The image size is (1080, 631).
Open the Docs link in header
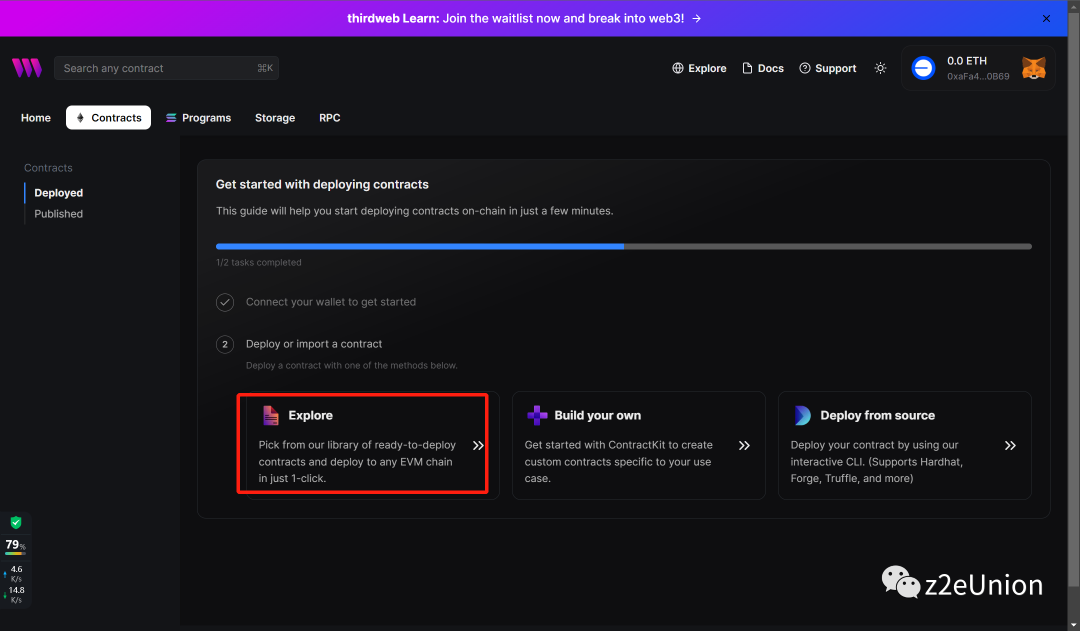763,68
